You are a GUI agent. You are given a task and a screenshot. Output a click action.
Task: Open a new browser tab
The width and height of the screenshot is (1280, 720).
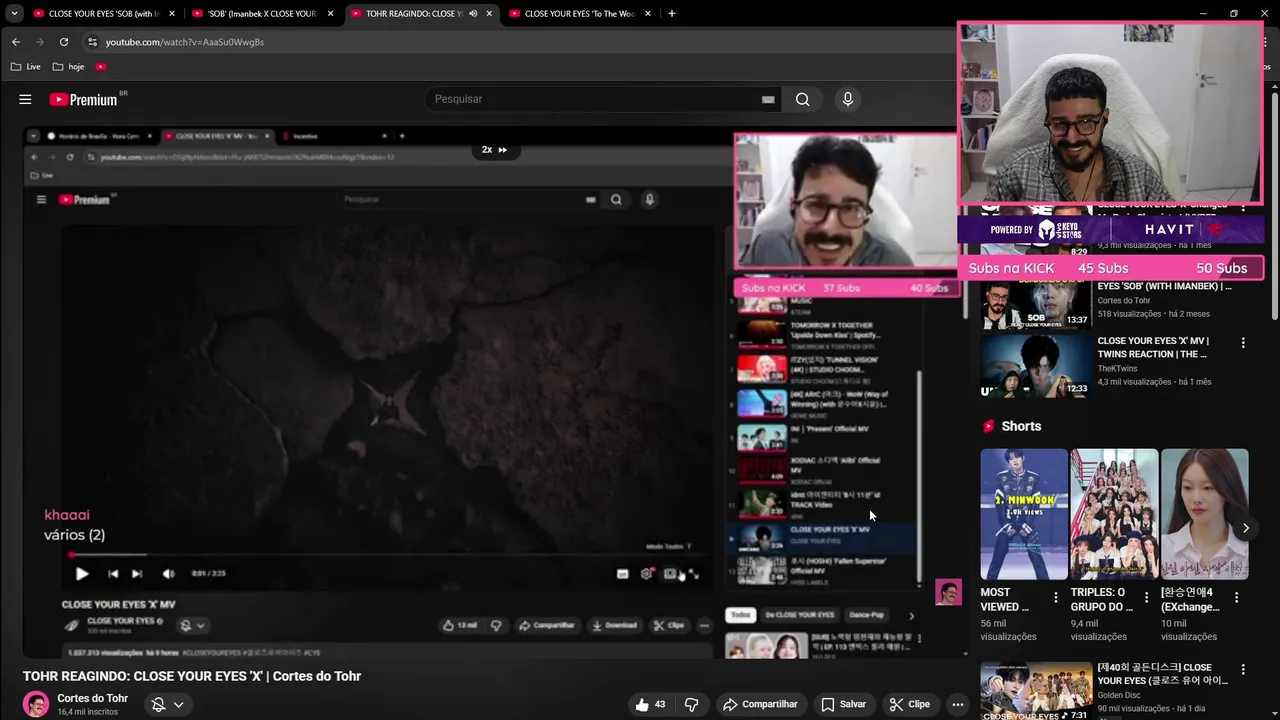click(671, 14)
